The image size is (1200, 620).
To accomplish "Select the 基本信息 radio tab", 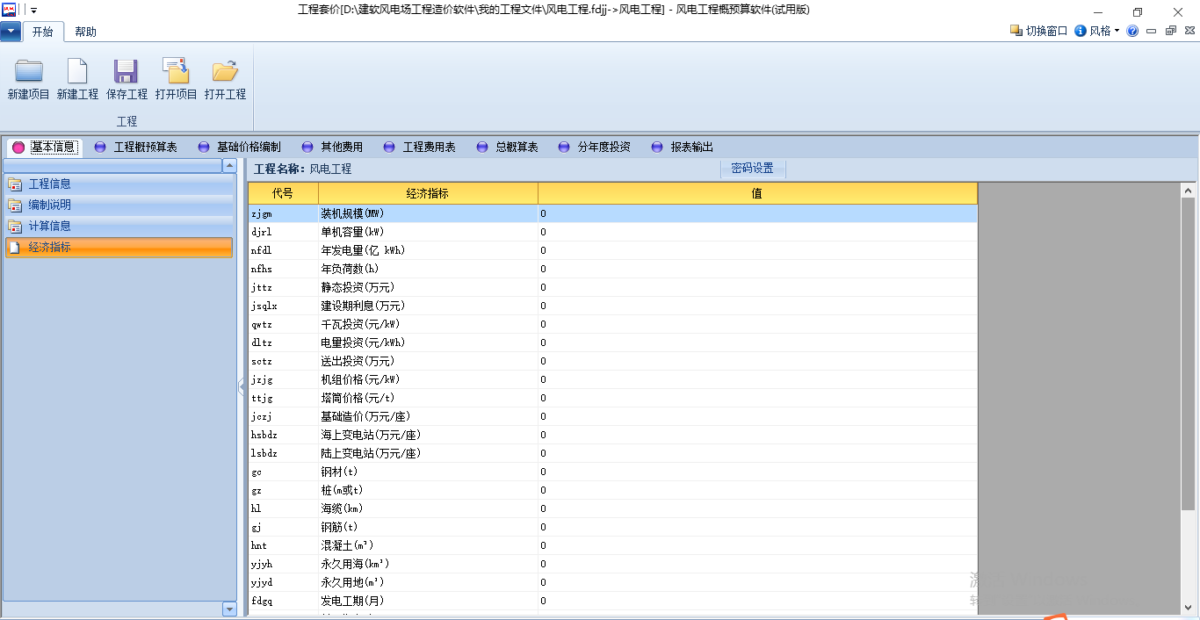I will click(45, 147).
